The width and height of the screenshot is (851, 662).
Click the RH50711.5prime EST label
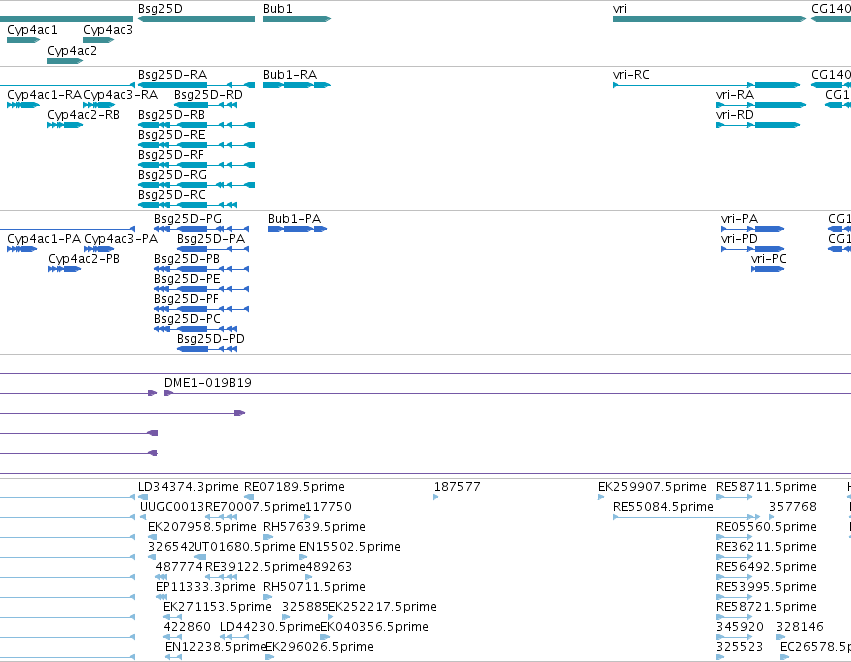[x=314, y=587]
